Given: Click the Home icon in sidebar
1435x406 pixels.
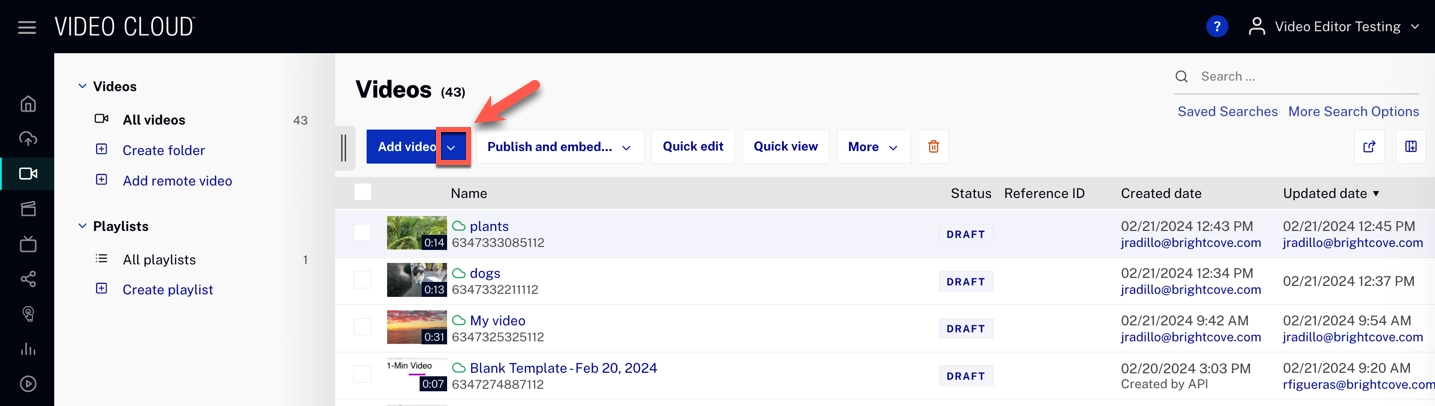Looking at the screenshot, I should tap(28, 104).
